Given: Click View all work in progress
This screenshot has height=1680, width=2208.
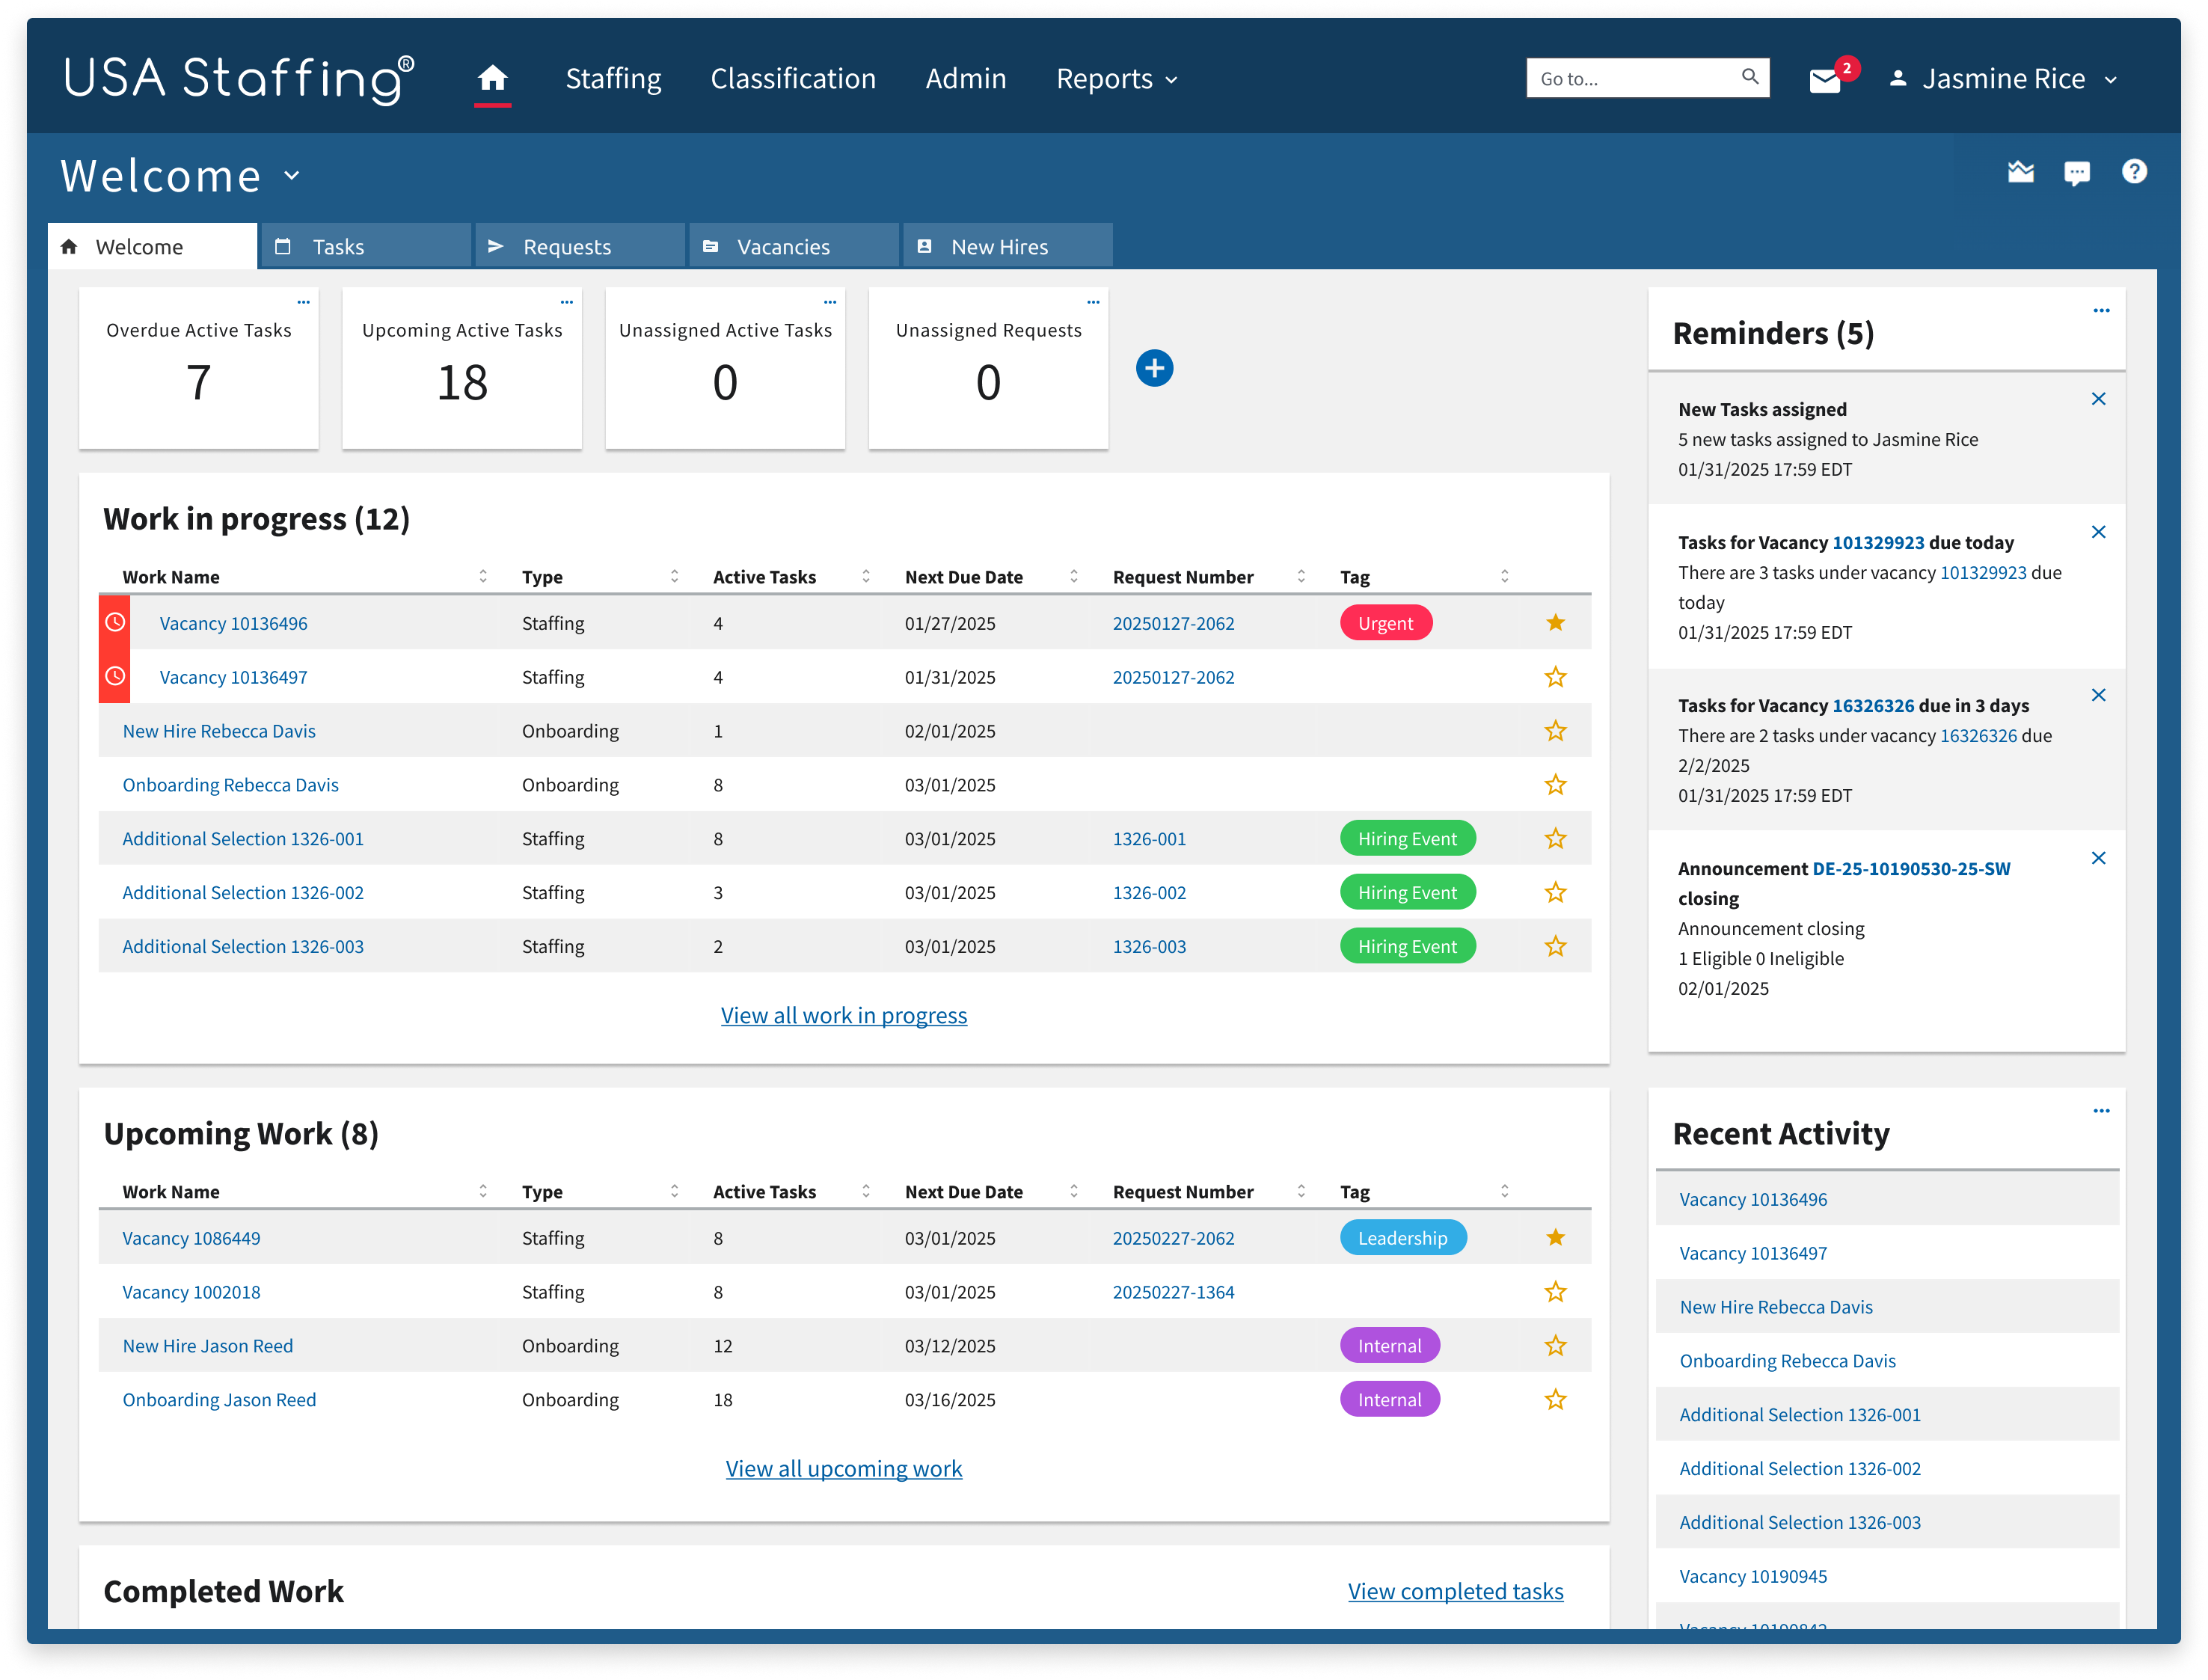Looking at the screenshot, I should [843, 1015].
